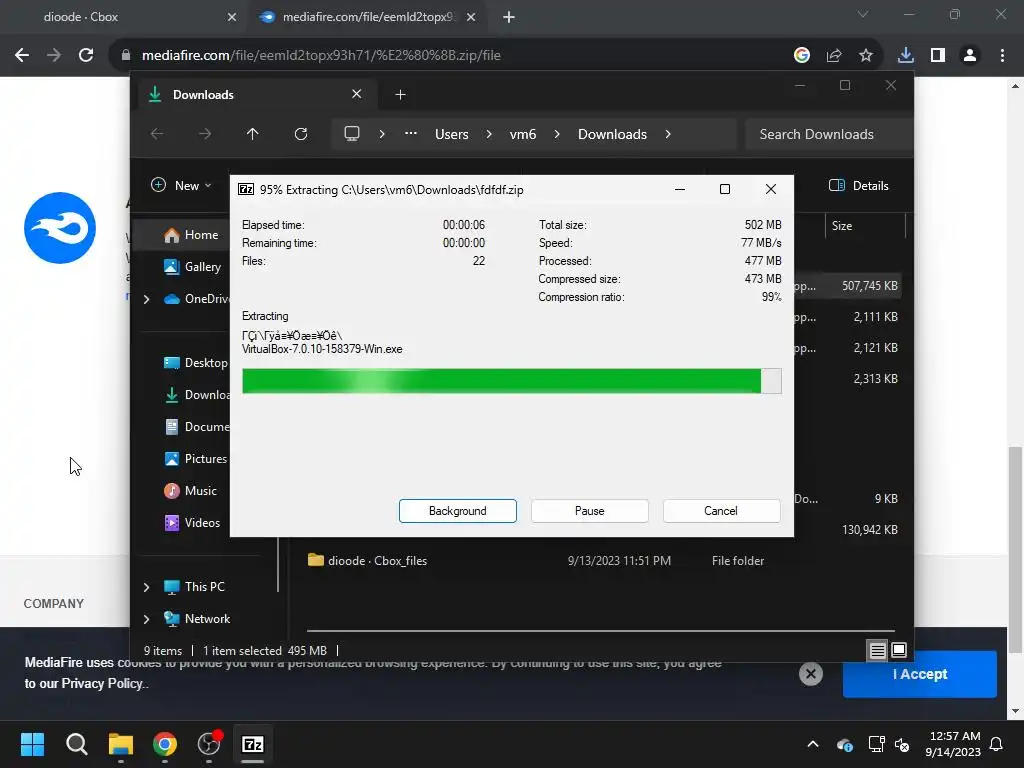Click vm6 in the breadcrumb
The width and height of the screenshot is (1024, 768).
[522, 134]
